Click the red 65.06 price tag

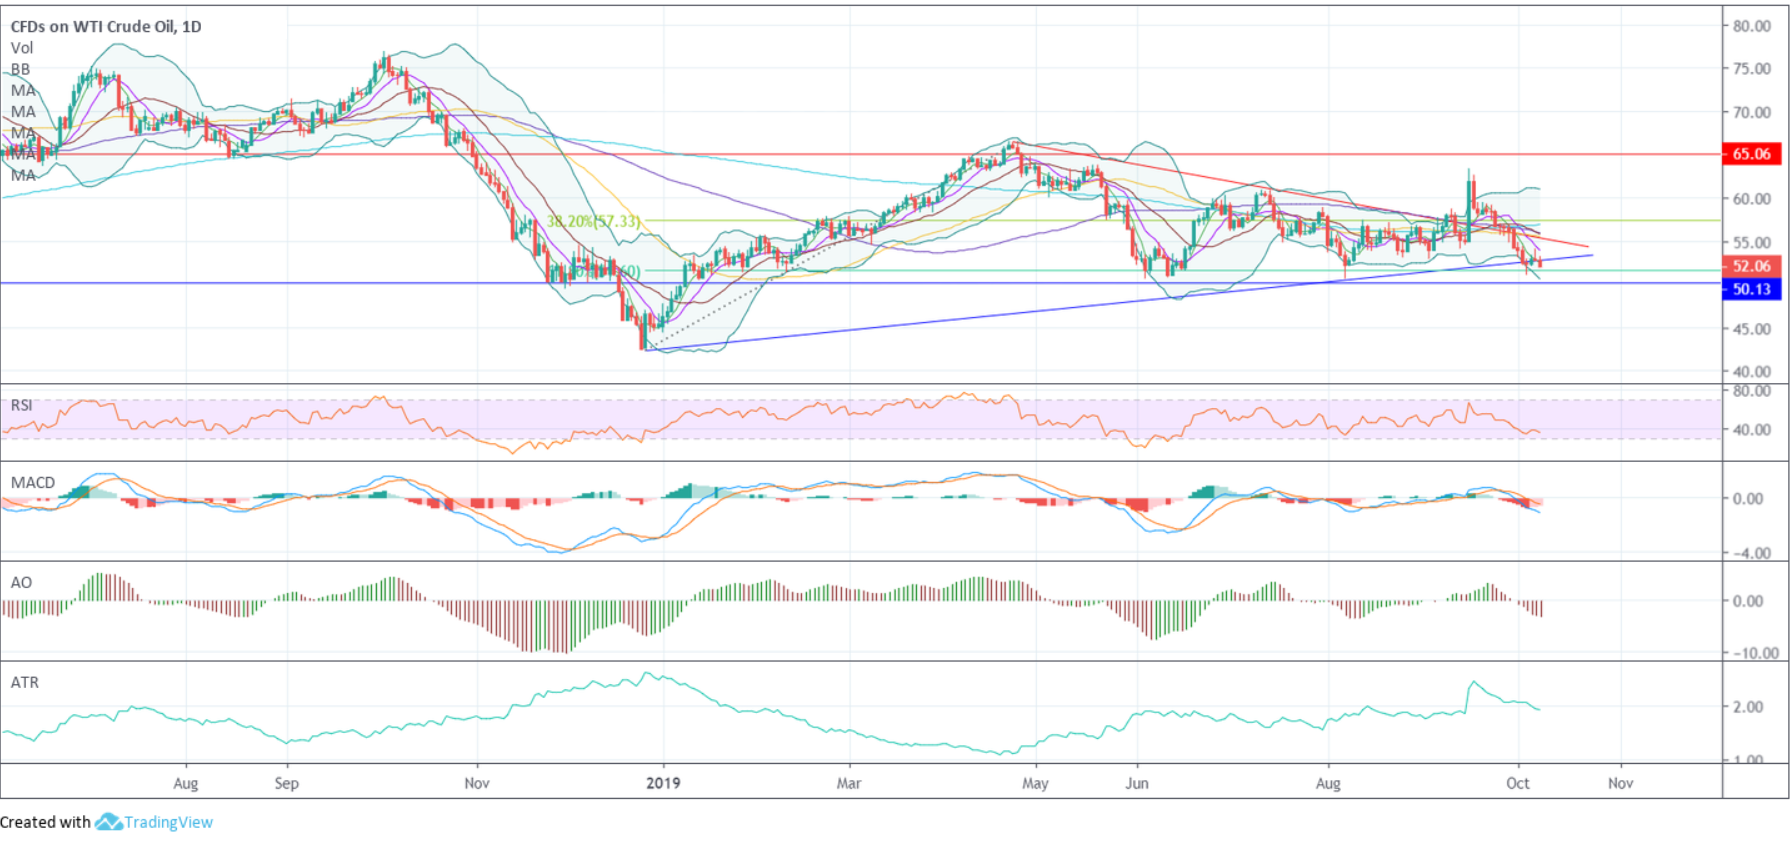tap(1751, 154)
